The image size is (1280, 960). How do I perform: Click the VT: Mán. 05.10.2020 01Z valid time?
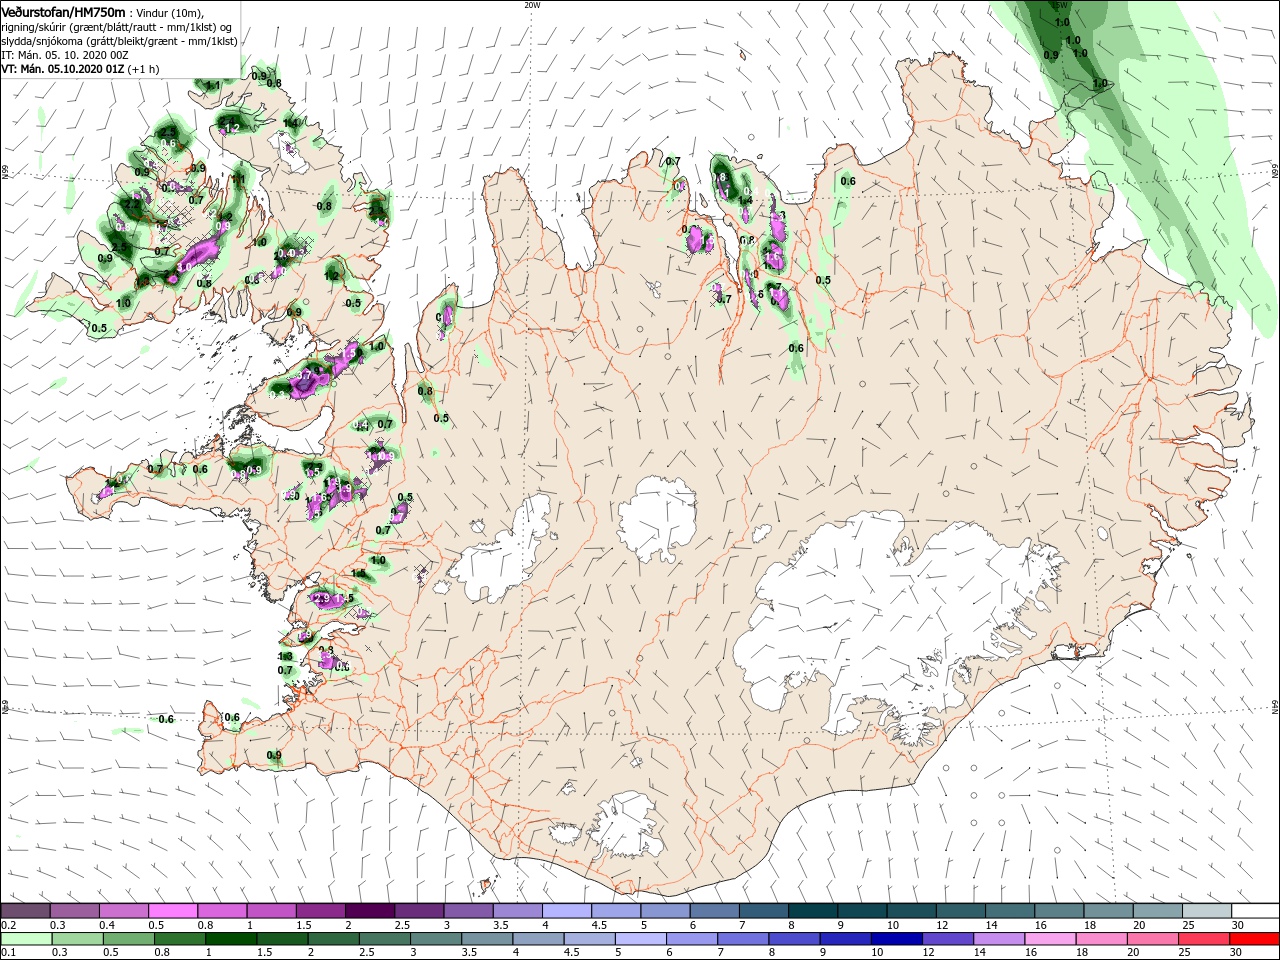tap(61, 70)
